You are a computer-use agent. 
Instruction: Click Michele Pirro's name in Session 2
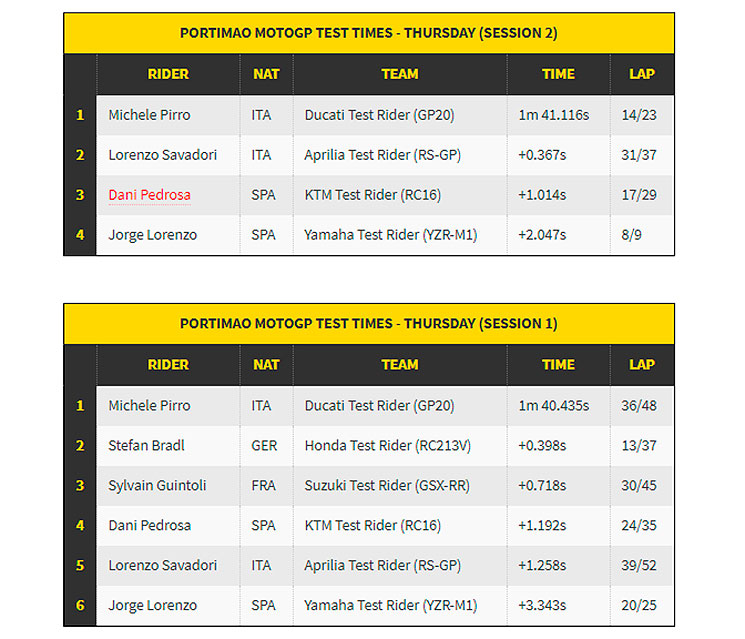pyautogui.click(x=149, y=115)
